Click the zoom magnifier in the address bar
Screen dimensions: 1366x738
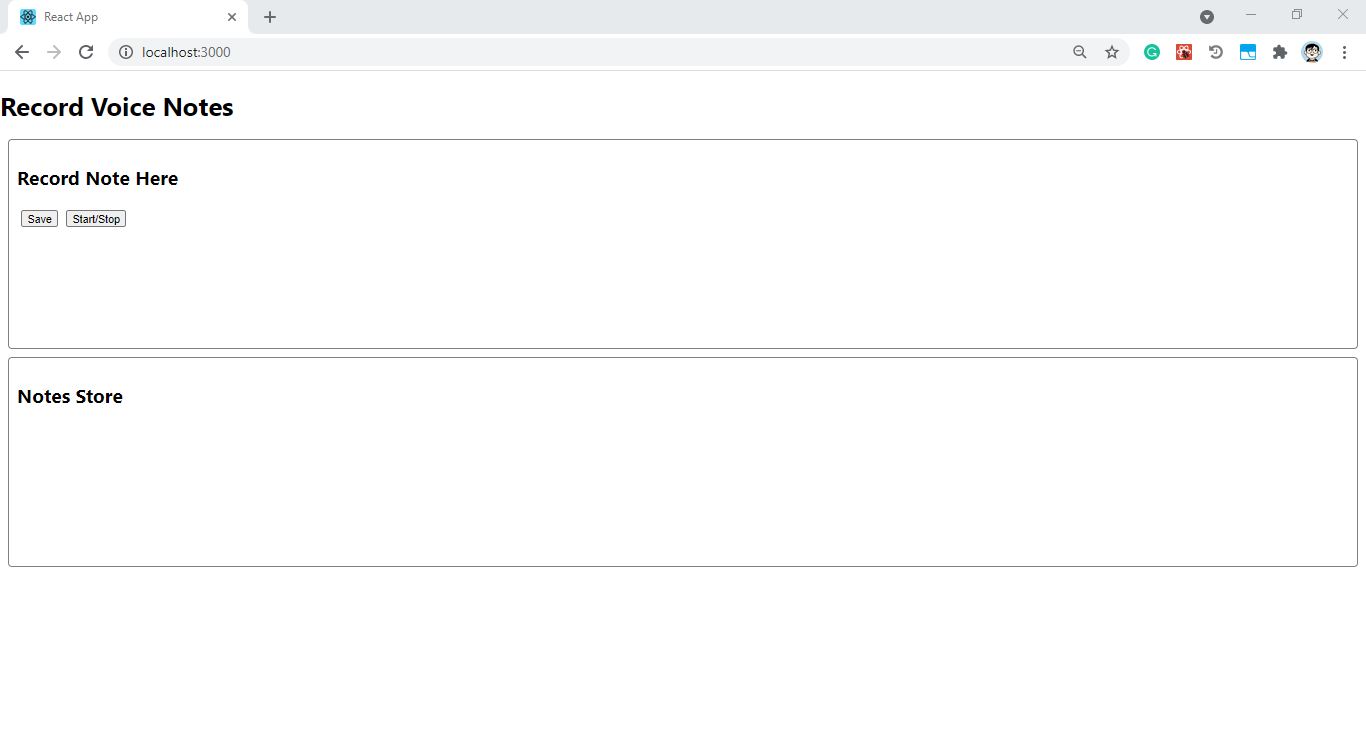pos(1080,52)
